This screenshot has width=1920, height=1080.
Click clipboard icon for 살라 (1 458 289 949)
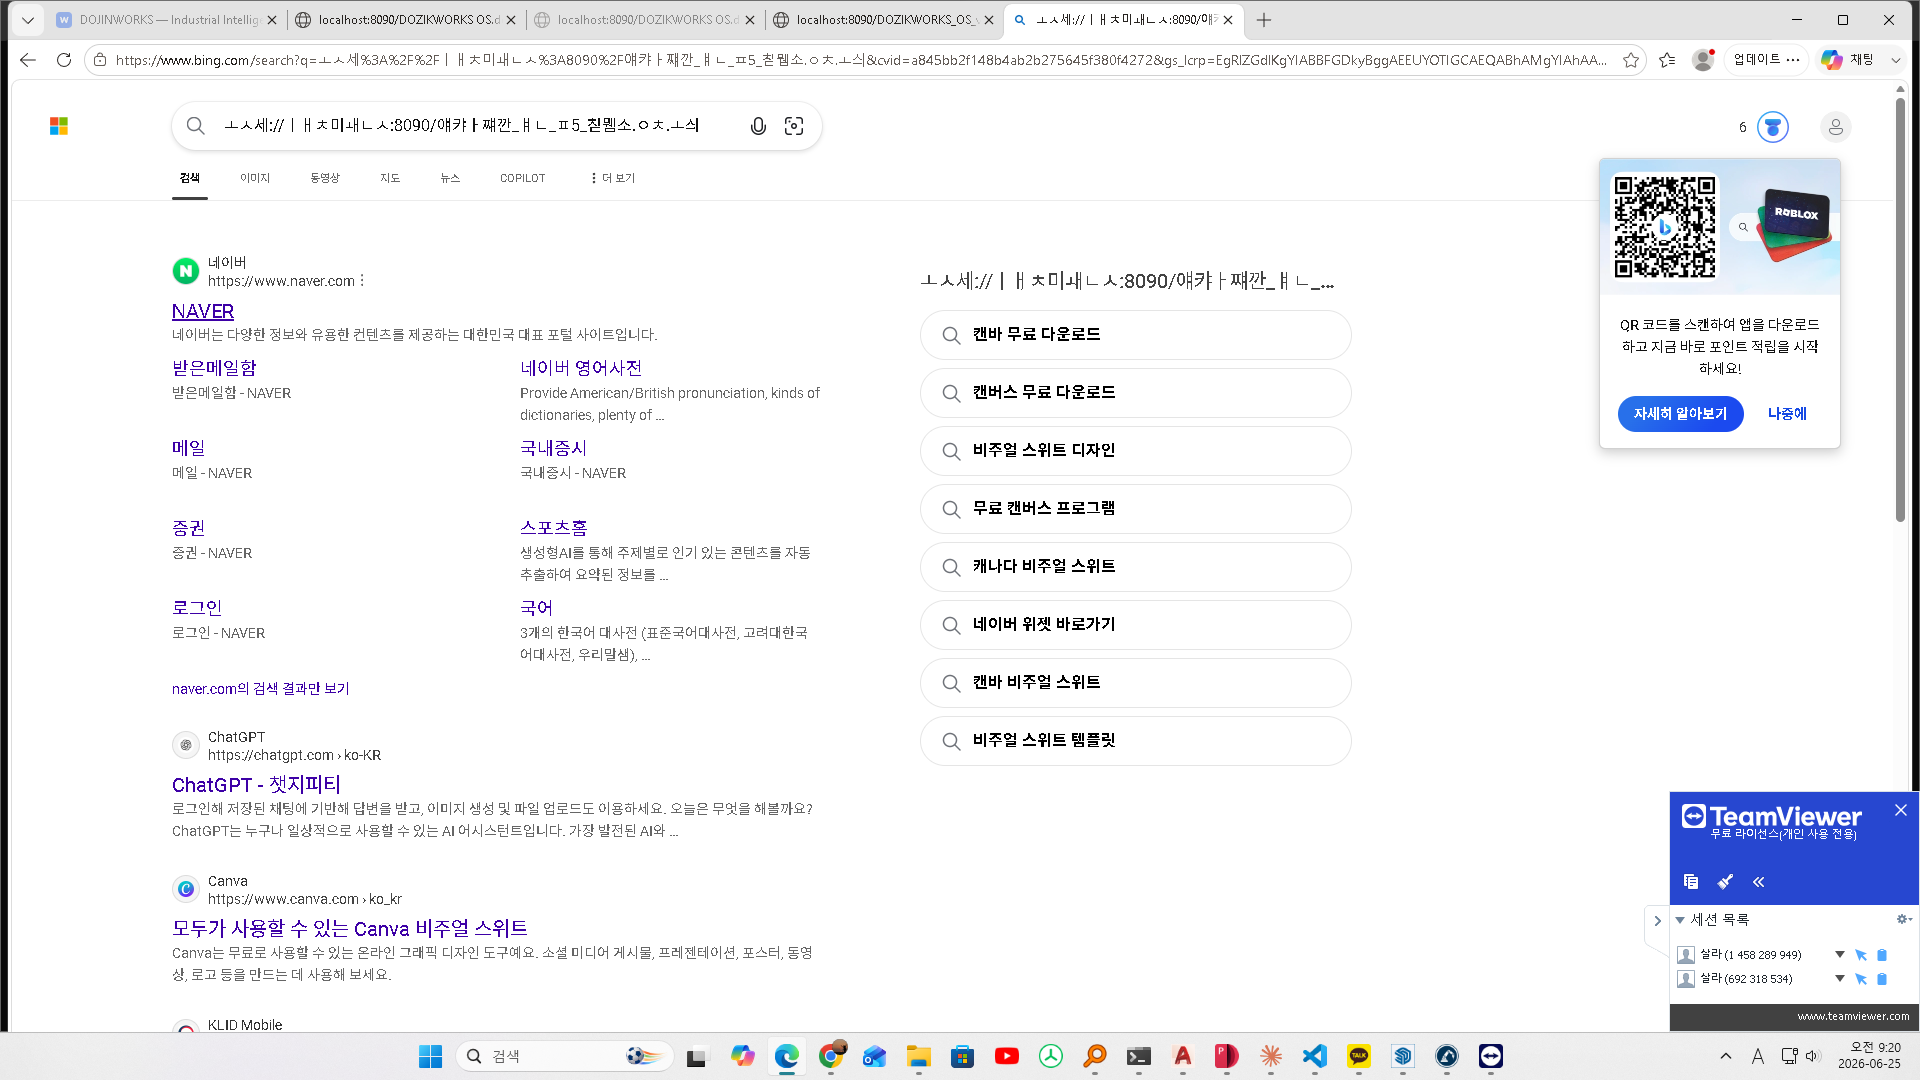point(1882,955)
